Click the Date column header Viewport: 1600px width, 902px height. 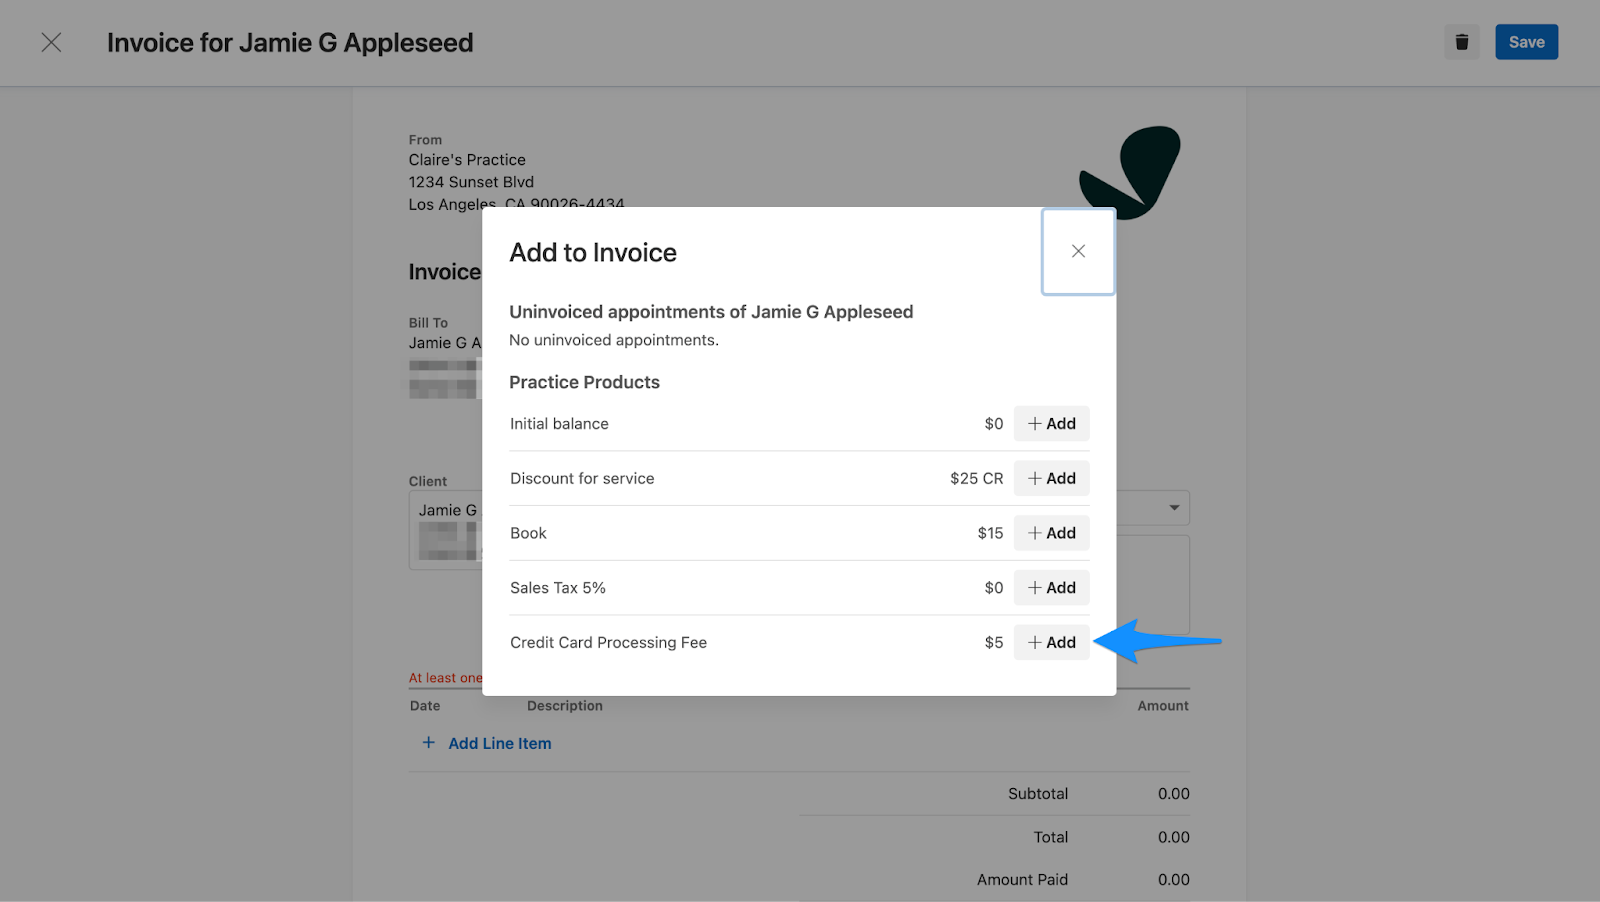click(x=425, y=706)
